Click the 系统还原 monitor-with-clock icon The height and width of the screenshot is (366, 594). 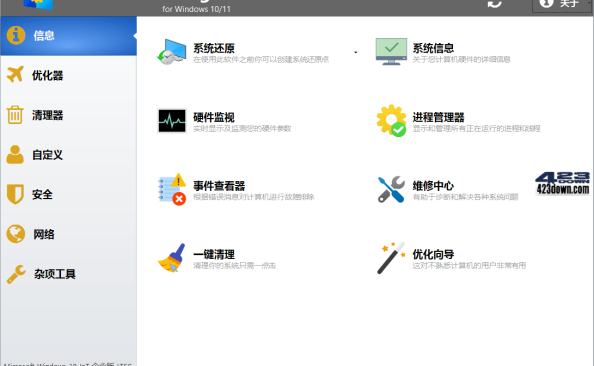pyautogui.click(x=172, y=52)
